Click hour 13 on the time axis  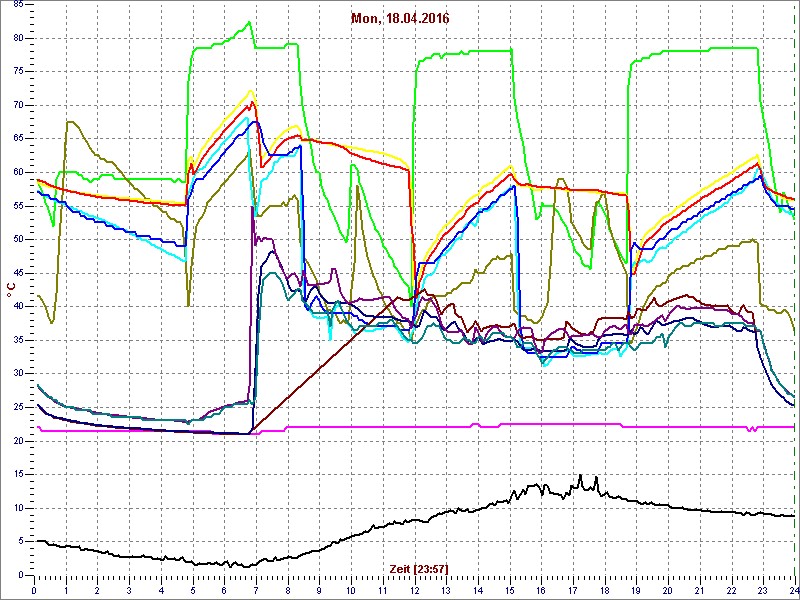point(446,591)
